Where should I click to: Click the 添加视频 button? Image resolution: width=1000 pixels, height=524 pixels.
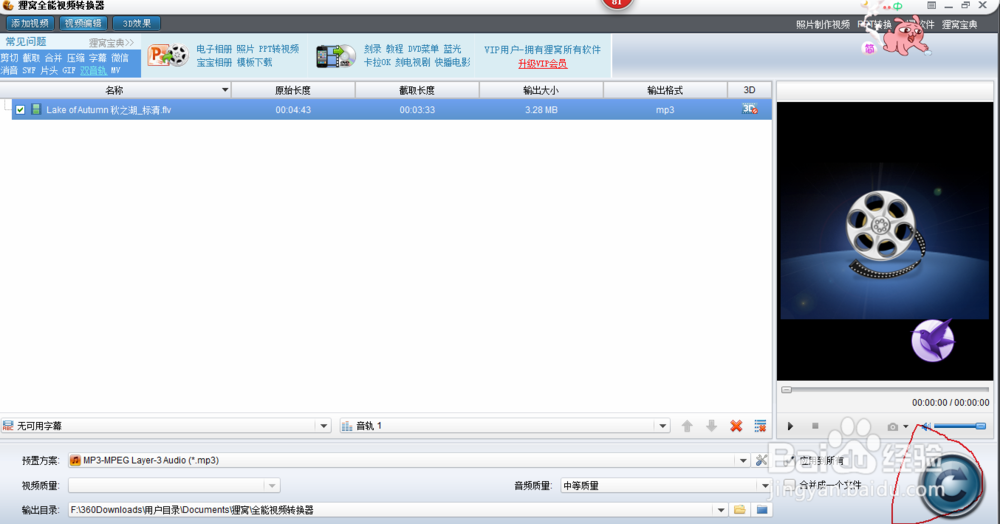coord(30,24)
